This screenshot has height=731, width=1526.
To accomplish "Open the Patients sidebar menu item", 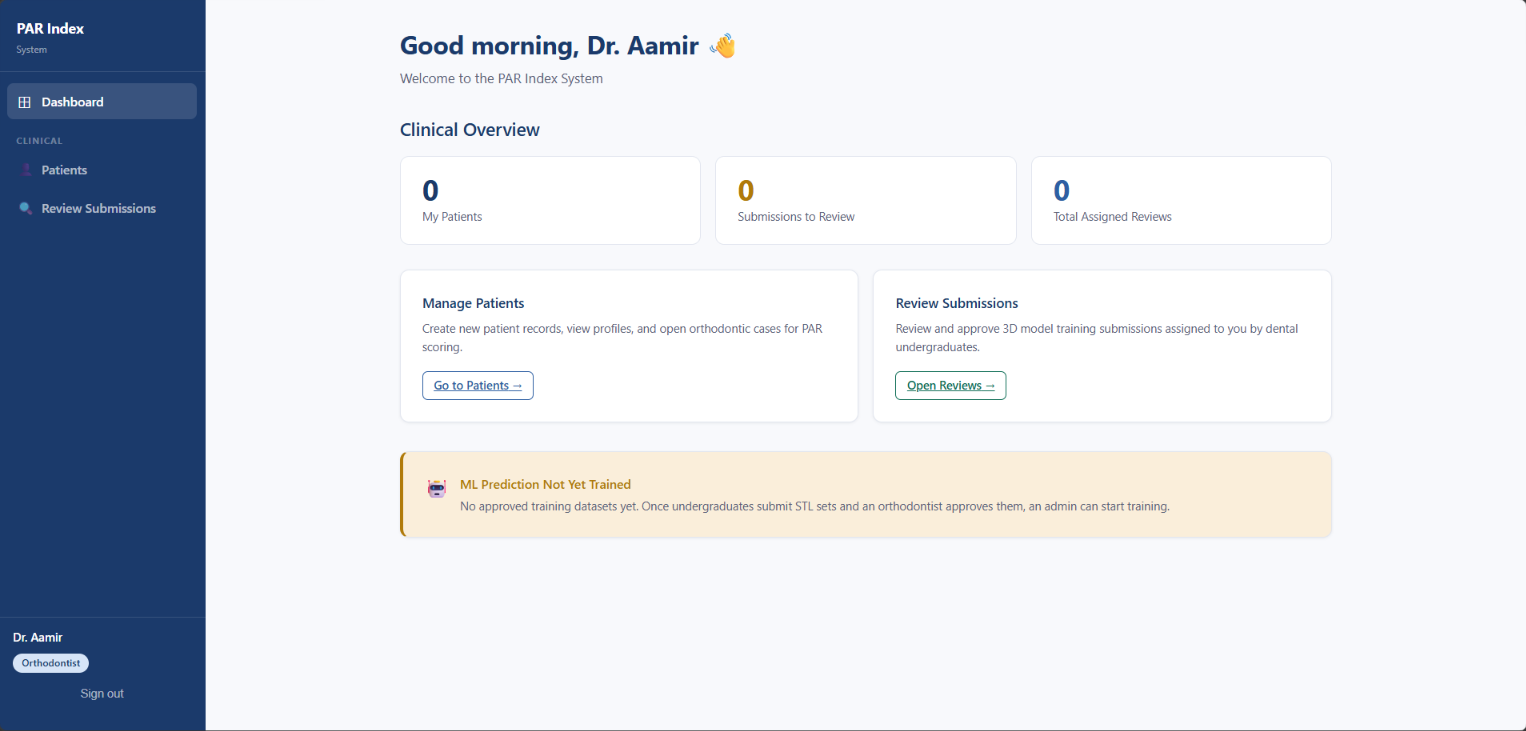I will (x=102, y=170).
